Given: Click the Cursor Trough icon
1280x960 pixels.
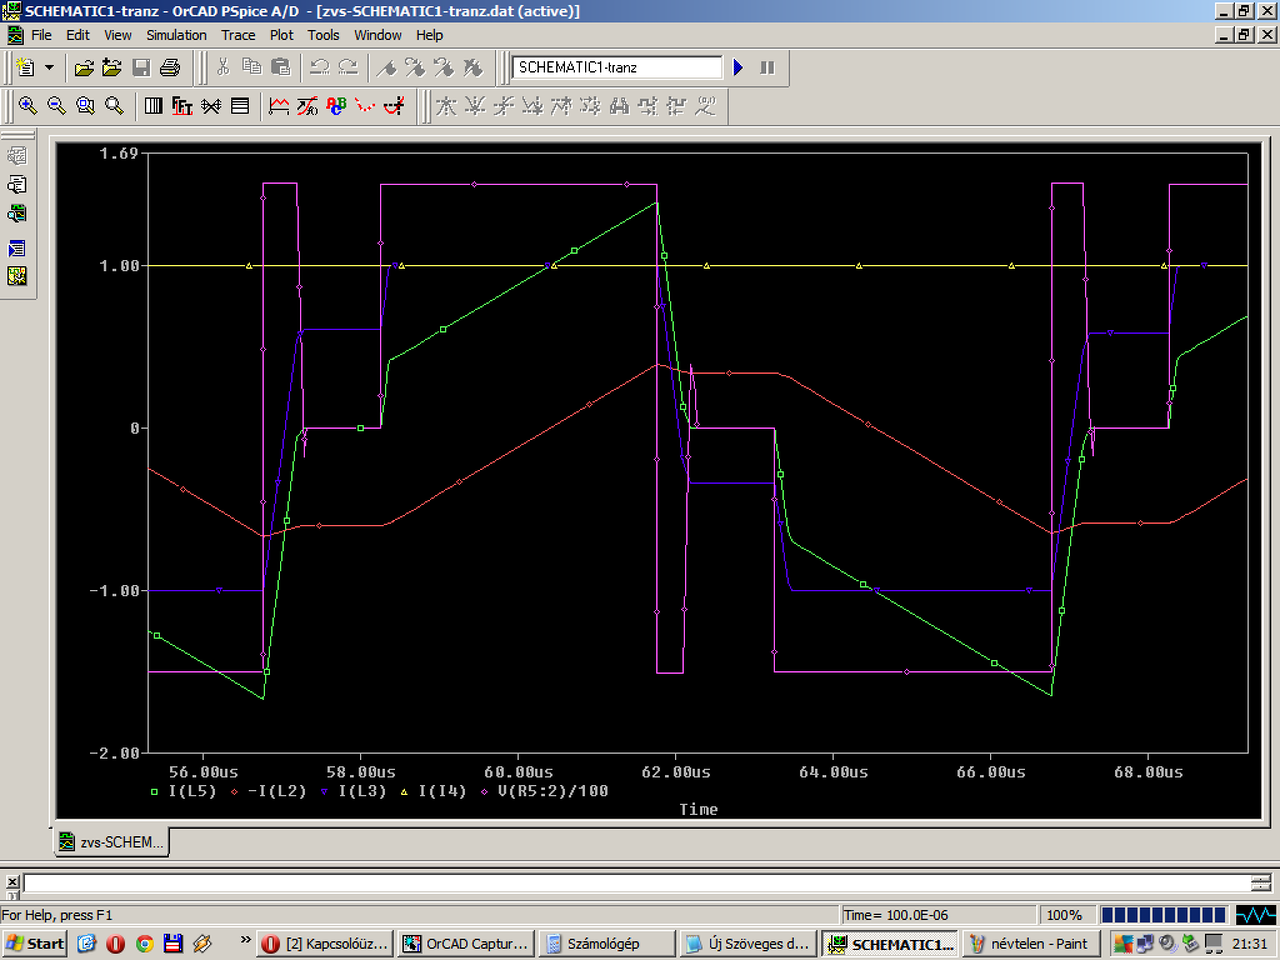Looking at the screenshot, I should tap(475, 106).
